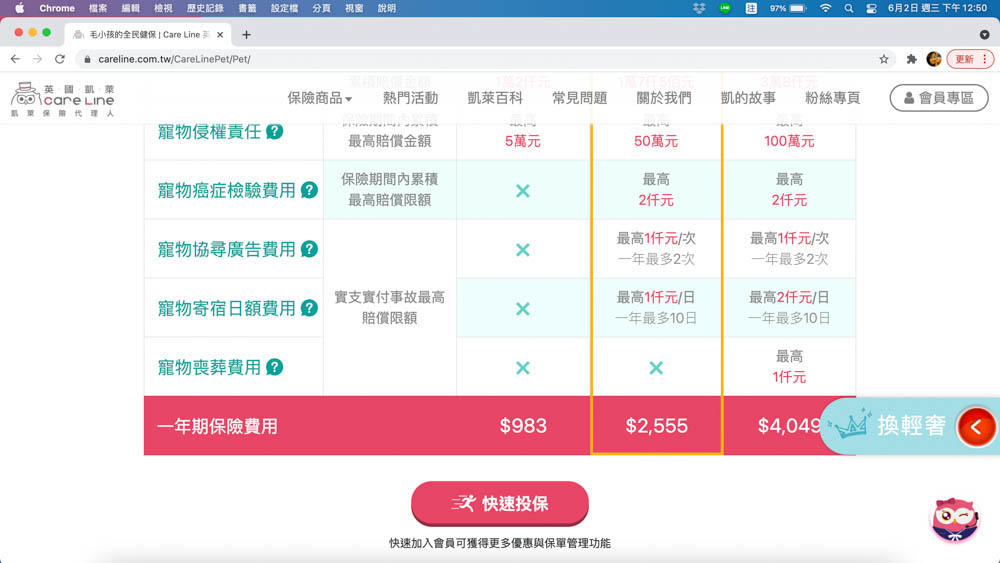
Task: Open the Apple menu
Action: [19, 8]
